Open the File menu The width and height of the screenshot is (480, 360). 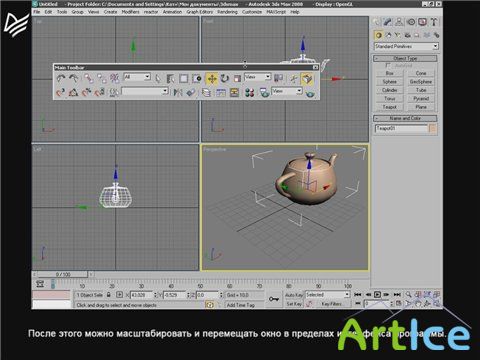point(37,12)
